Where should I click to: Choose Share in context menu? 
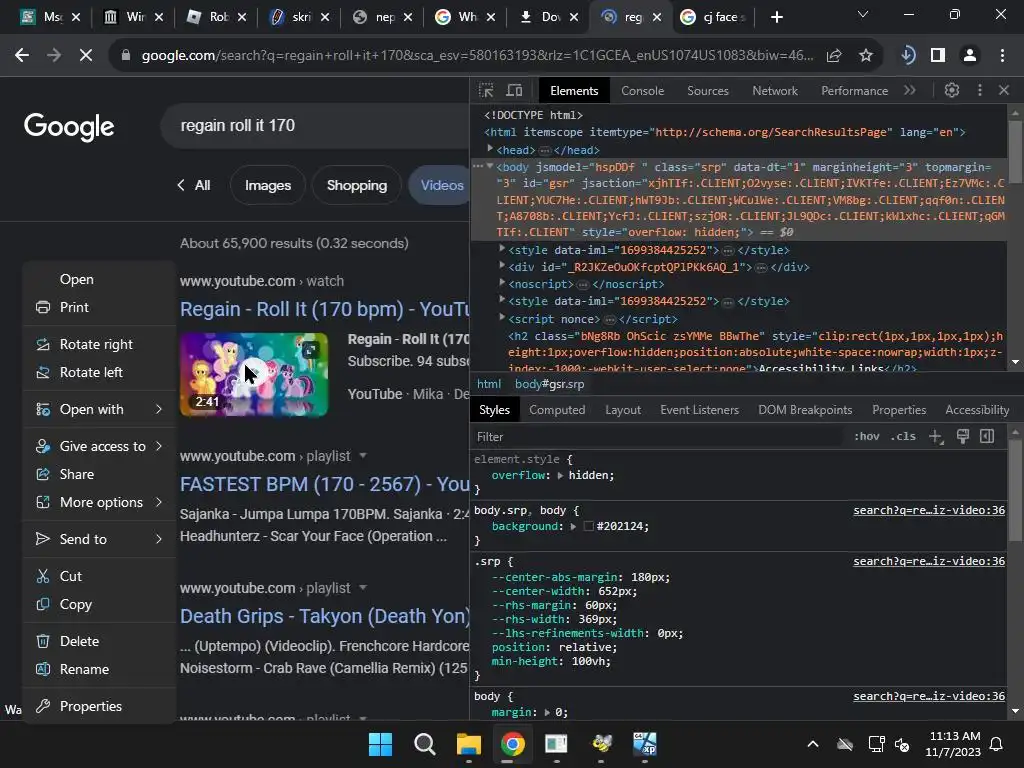[x=76, y=474]
